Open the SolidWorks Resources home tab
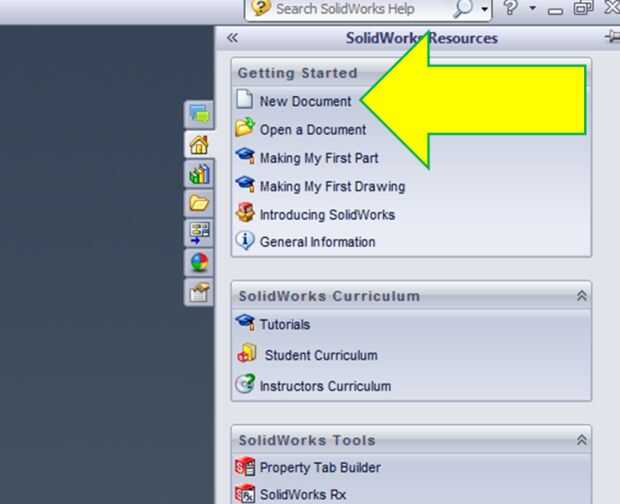This screenshot has width=620, height=504. point(199,145)
